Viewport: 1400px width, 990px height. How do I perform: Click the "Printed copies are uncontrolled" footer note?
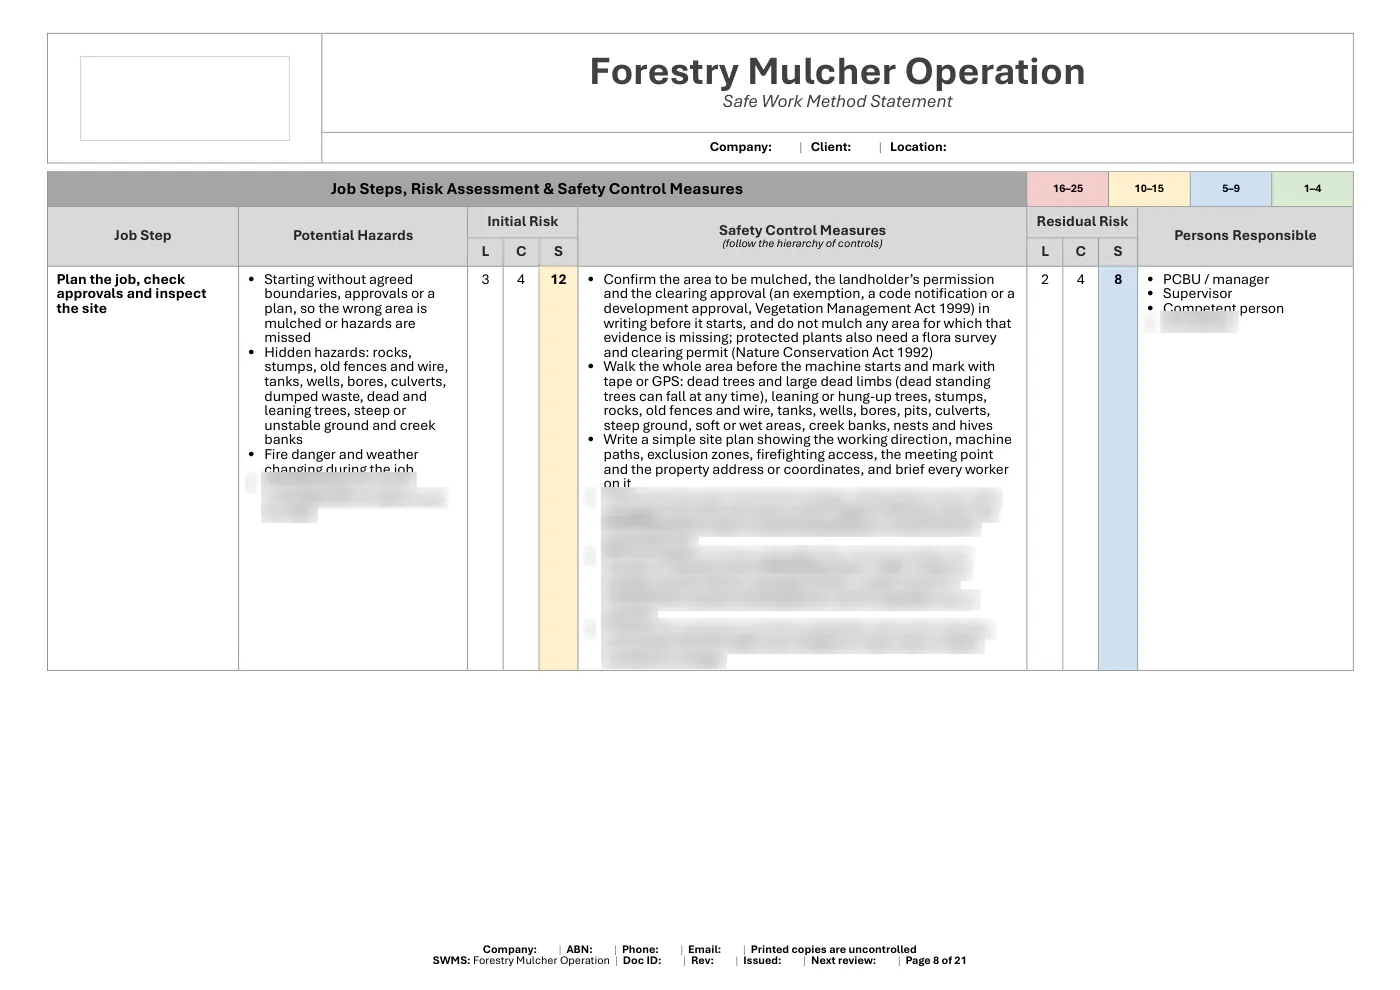coord(834,950)
